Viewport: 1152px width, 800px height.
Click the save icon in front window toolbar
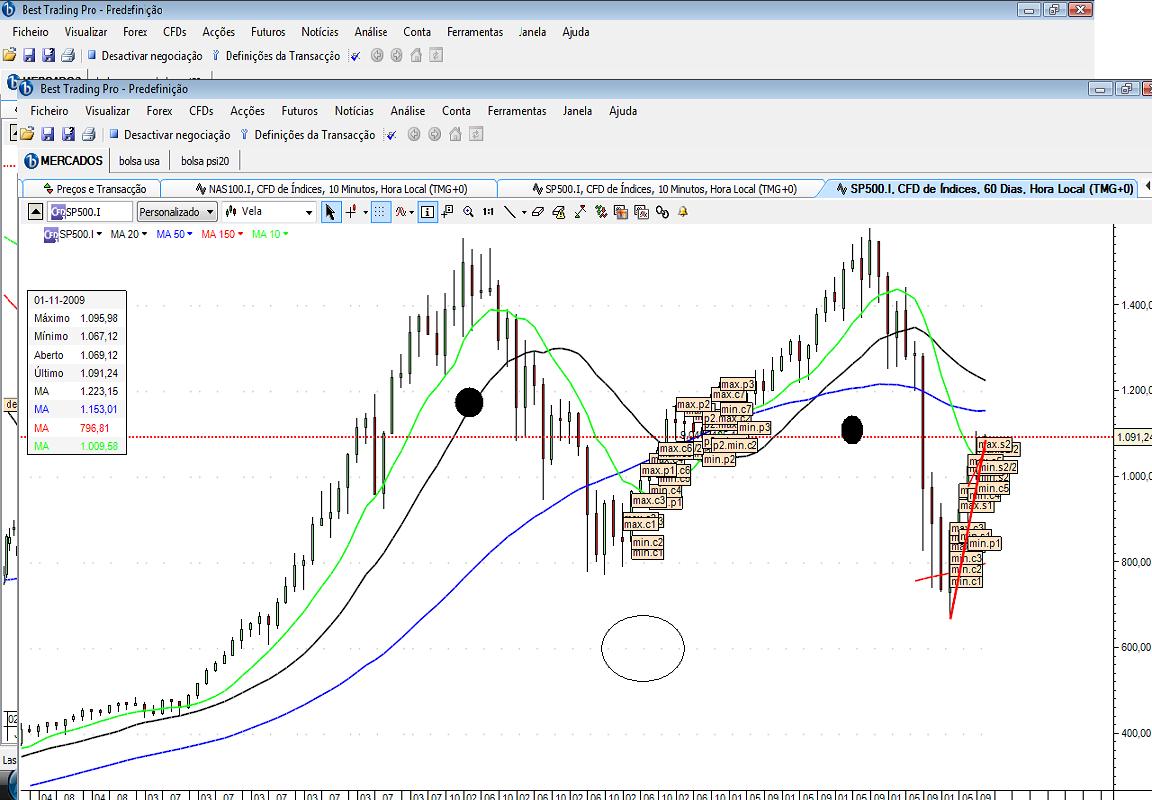click(x=48, y=134)
